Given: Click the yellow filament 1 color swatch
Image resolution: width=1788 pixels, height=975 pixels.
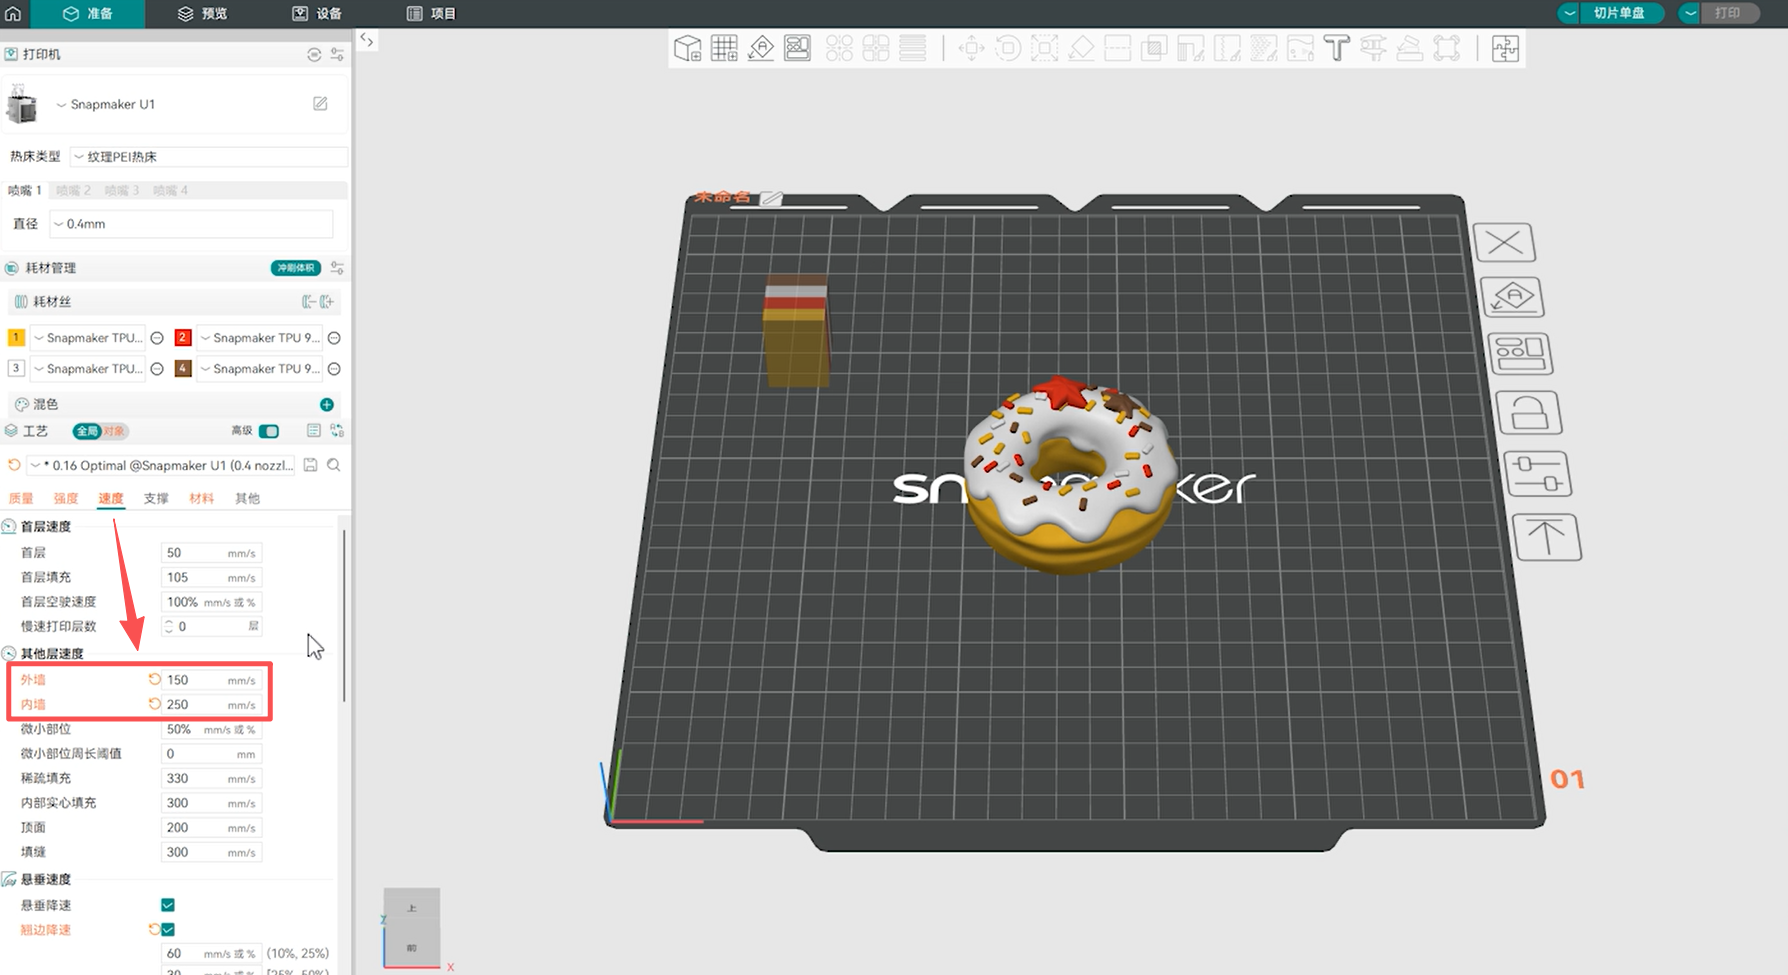Looking at the screenshot, I should click(16, 338).
